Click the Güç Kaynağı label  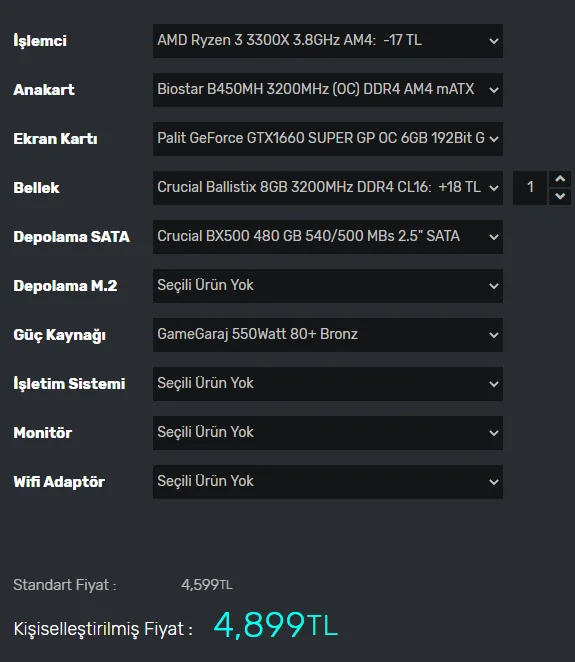pyautogui.click(x=60, y=335)
